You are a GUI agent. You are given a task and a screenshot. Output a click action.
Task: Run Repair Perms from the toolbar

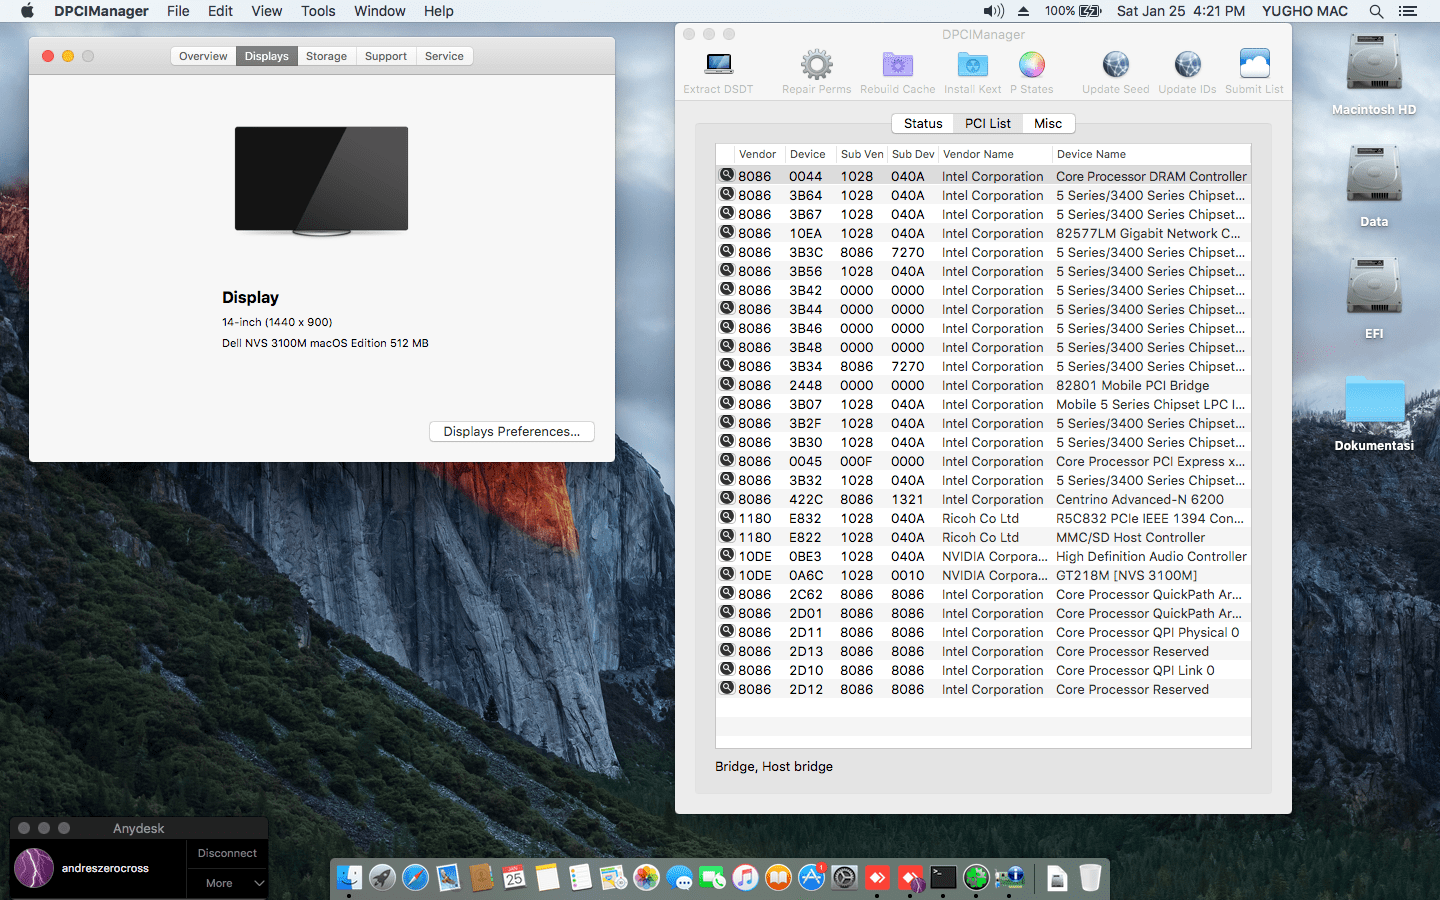click(x=816, y=65)
